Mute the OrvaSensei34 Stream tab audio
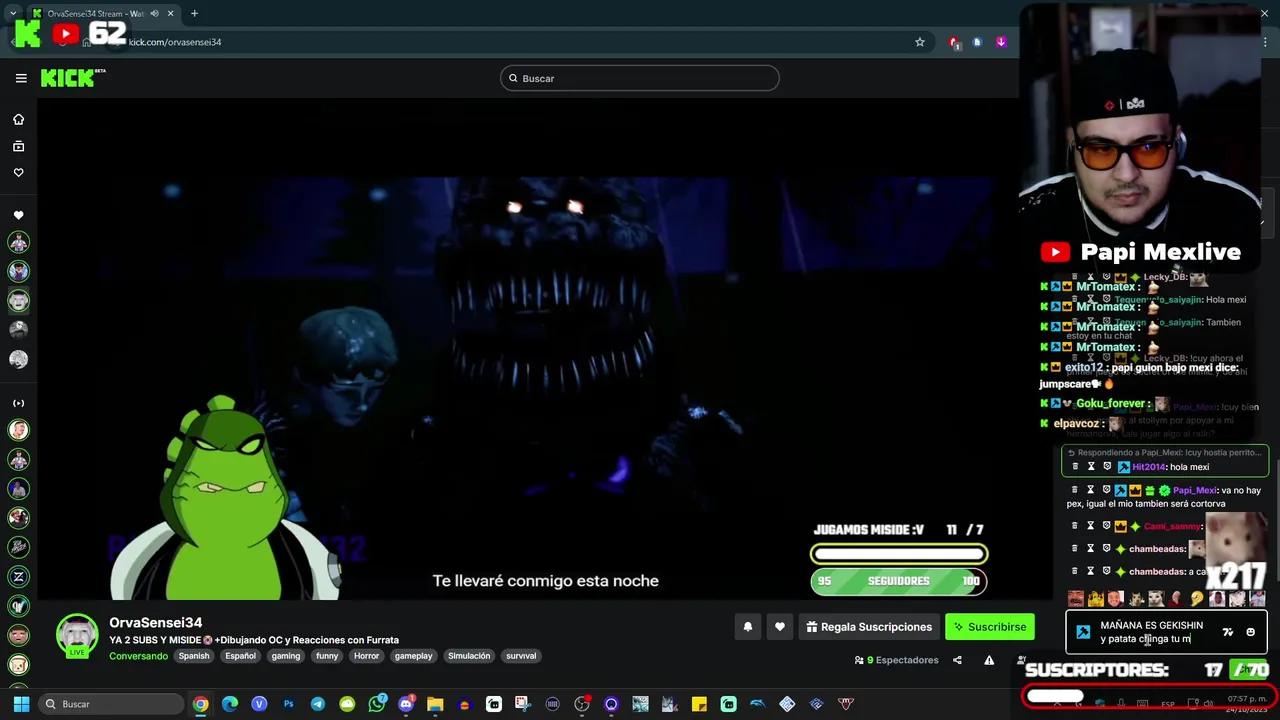 pyautogui.click(x=154, y=13)
